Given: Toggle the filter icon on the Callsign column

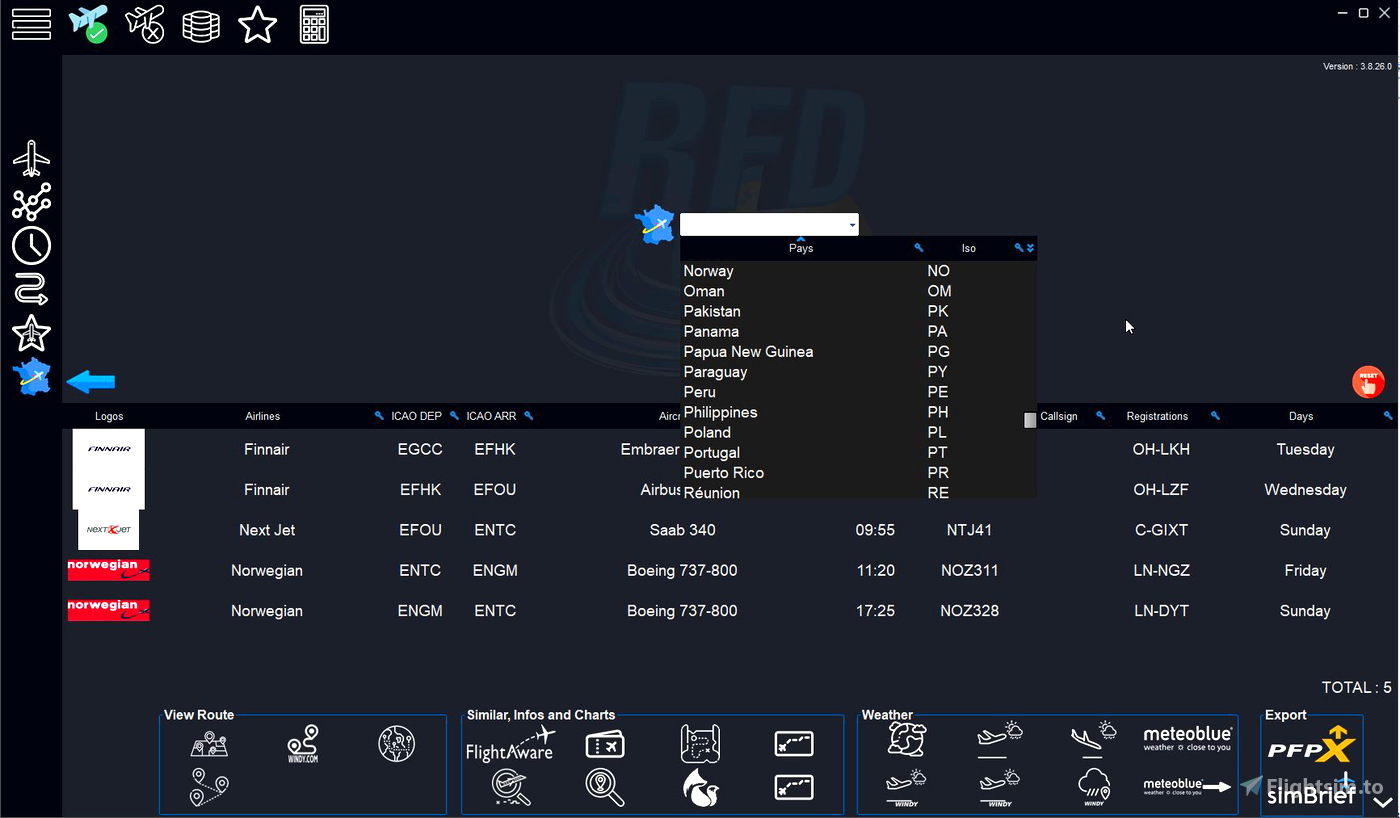Looking at the screenshot, I should click(1100, 415).
